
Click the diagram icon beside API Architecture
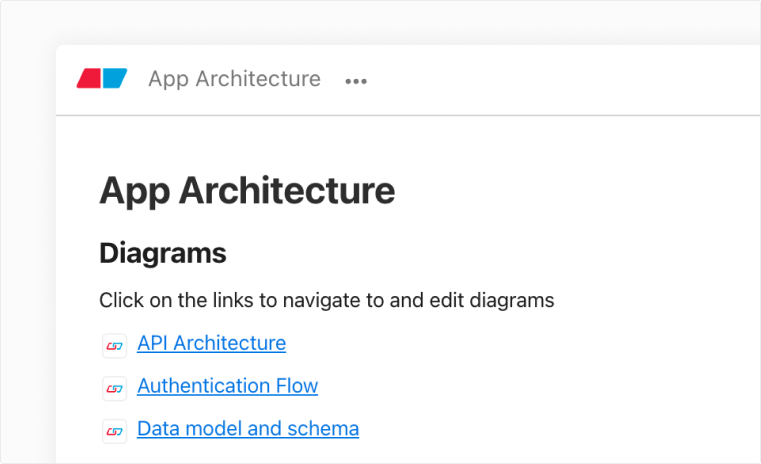click(114, 345)
